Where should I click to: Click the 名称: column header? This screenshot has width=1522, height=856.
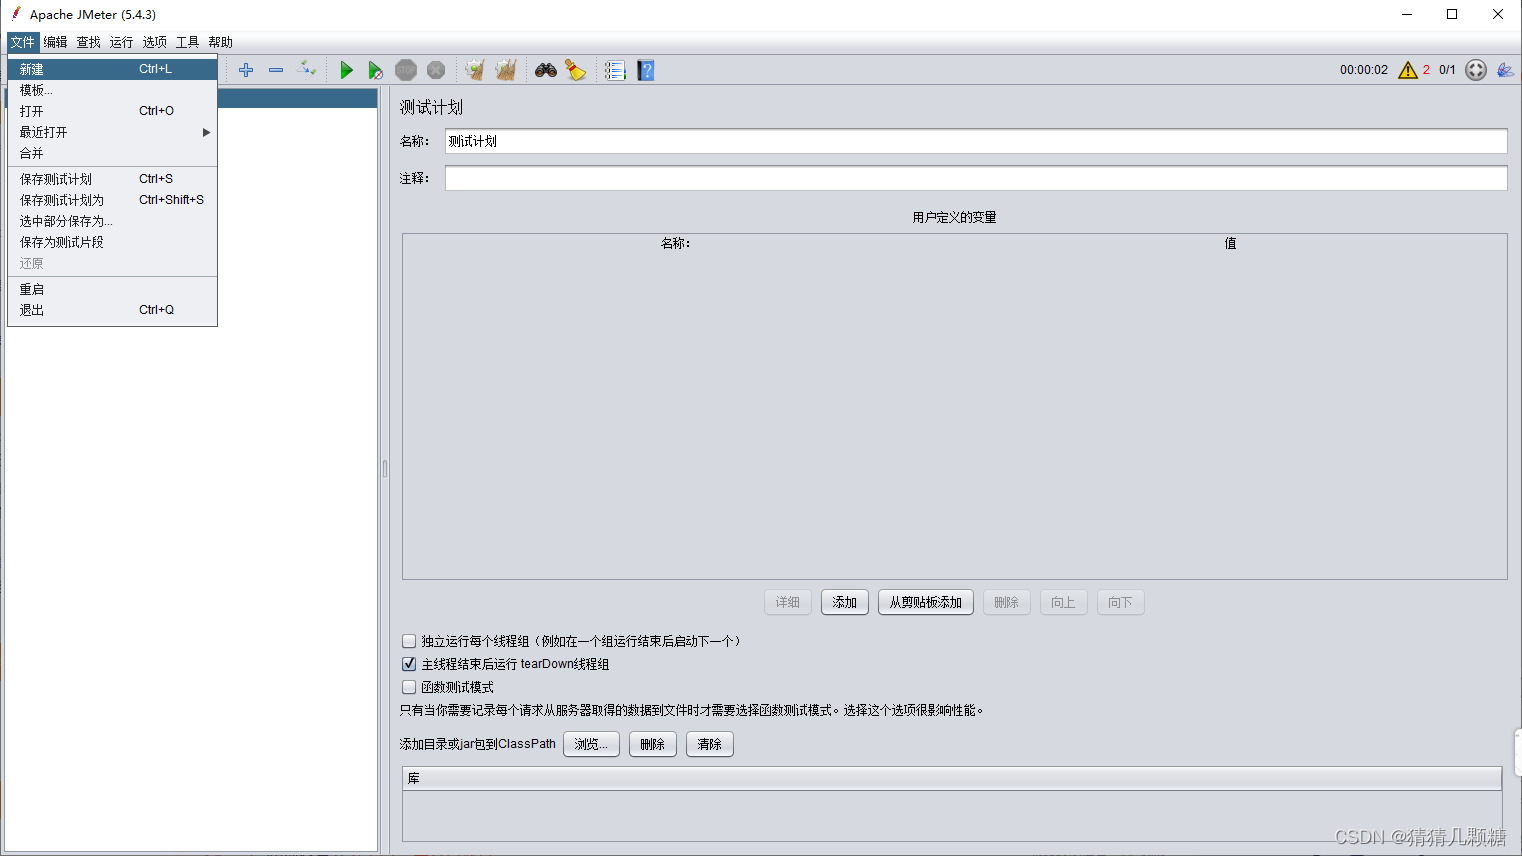tap(676, 243)
